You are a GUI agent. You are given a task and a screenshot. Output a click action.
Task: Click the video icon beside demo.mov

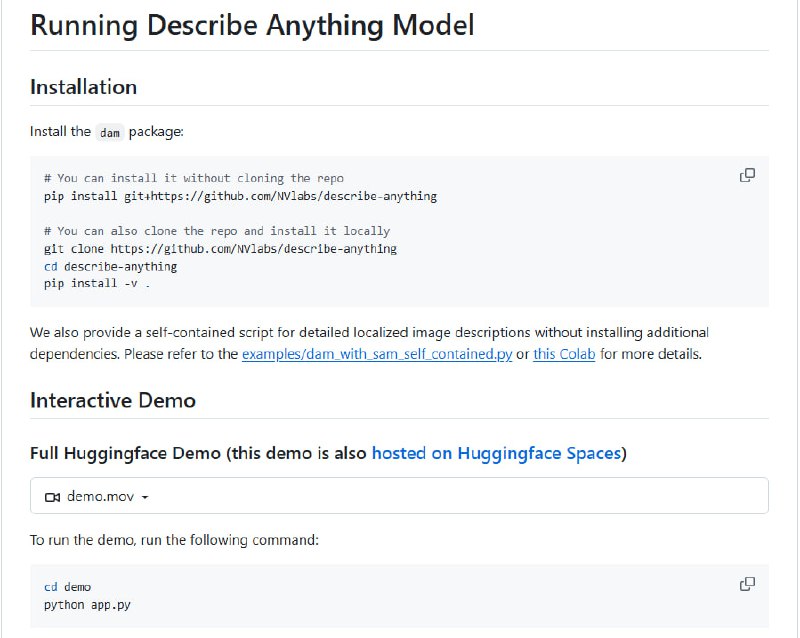(x=53, y=497)
